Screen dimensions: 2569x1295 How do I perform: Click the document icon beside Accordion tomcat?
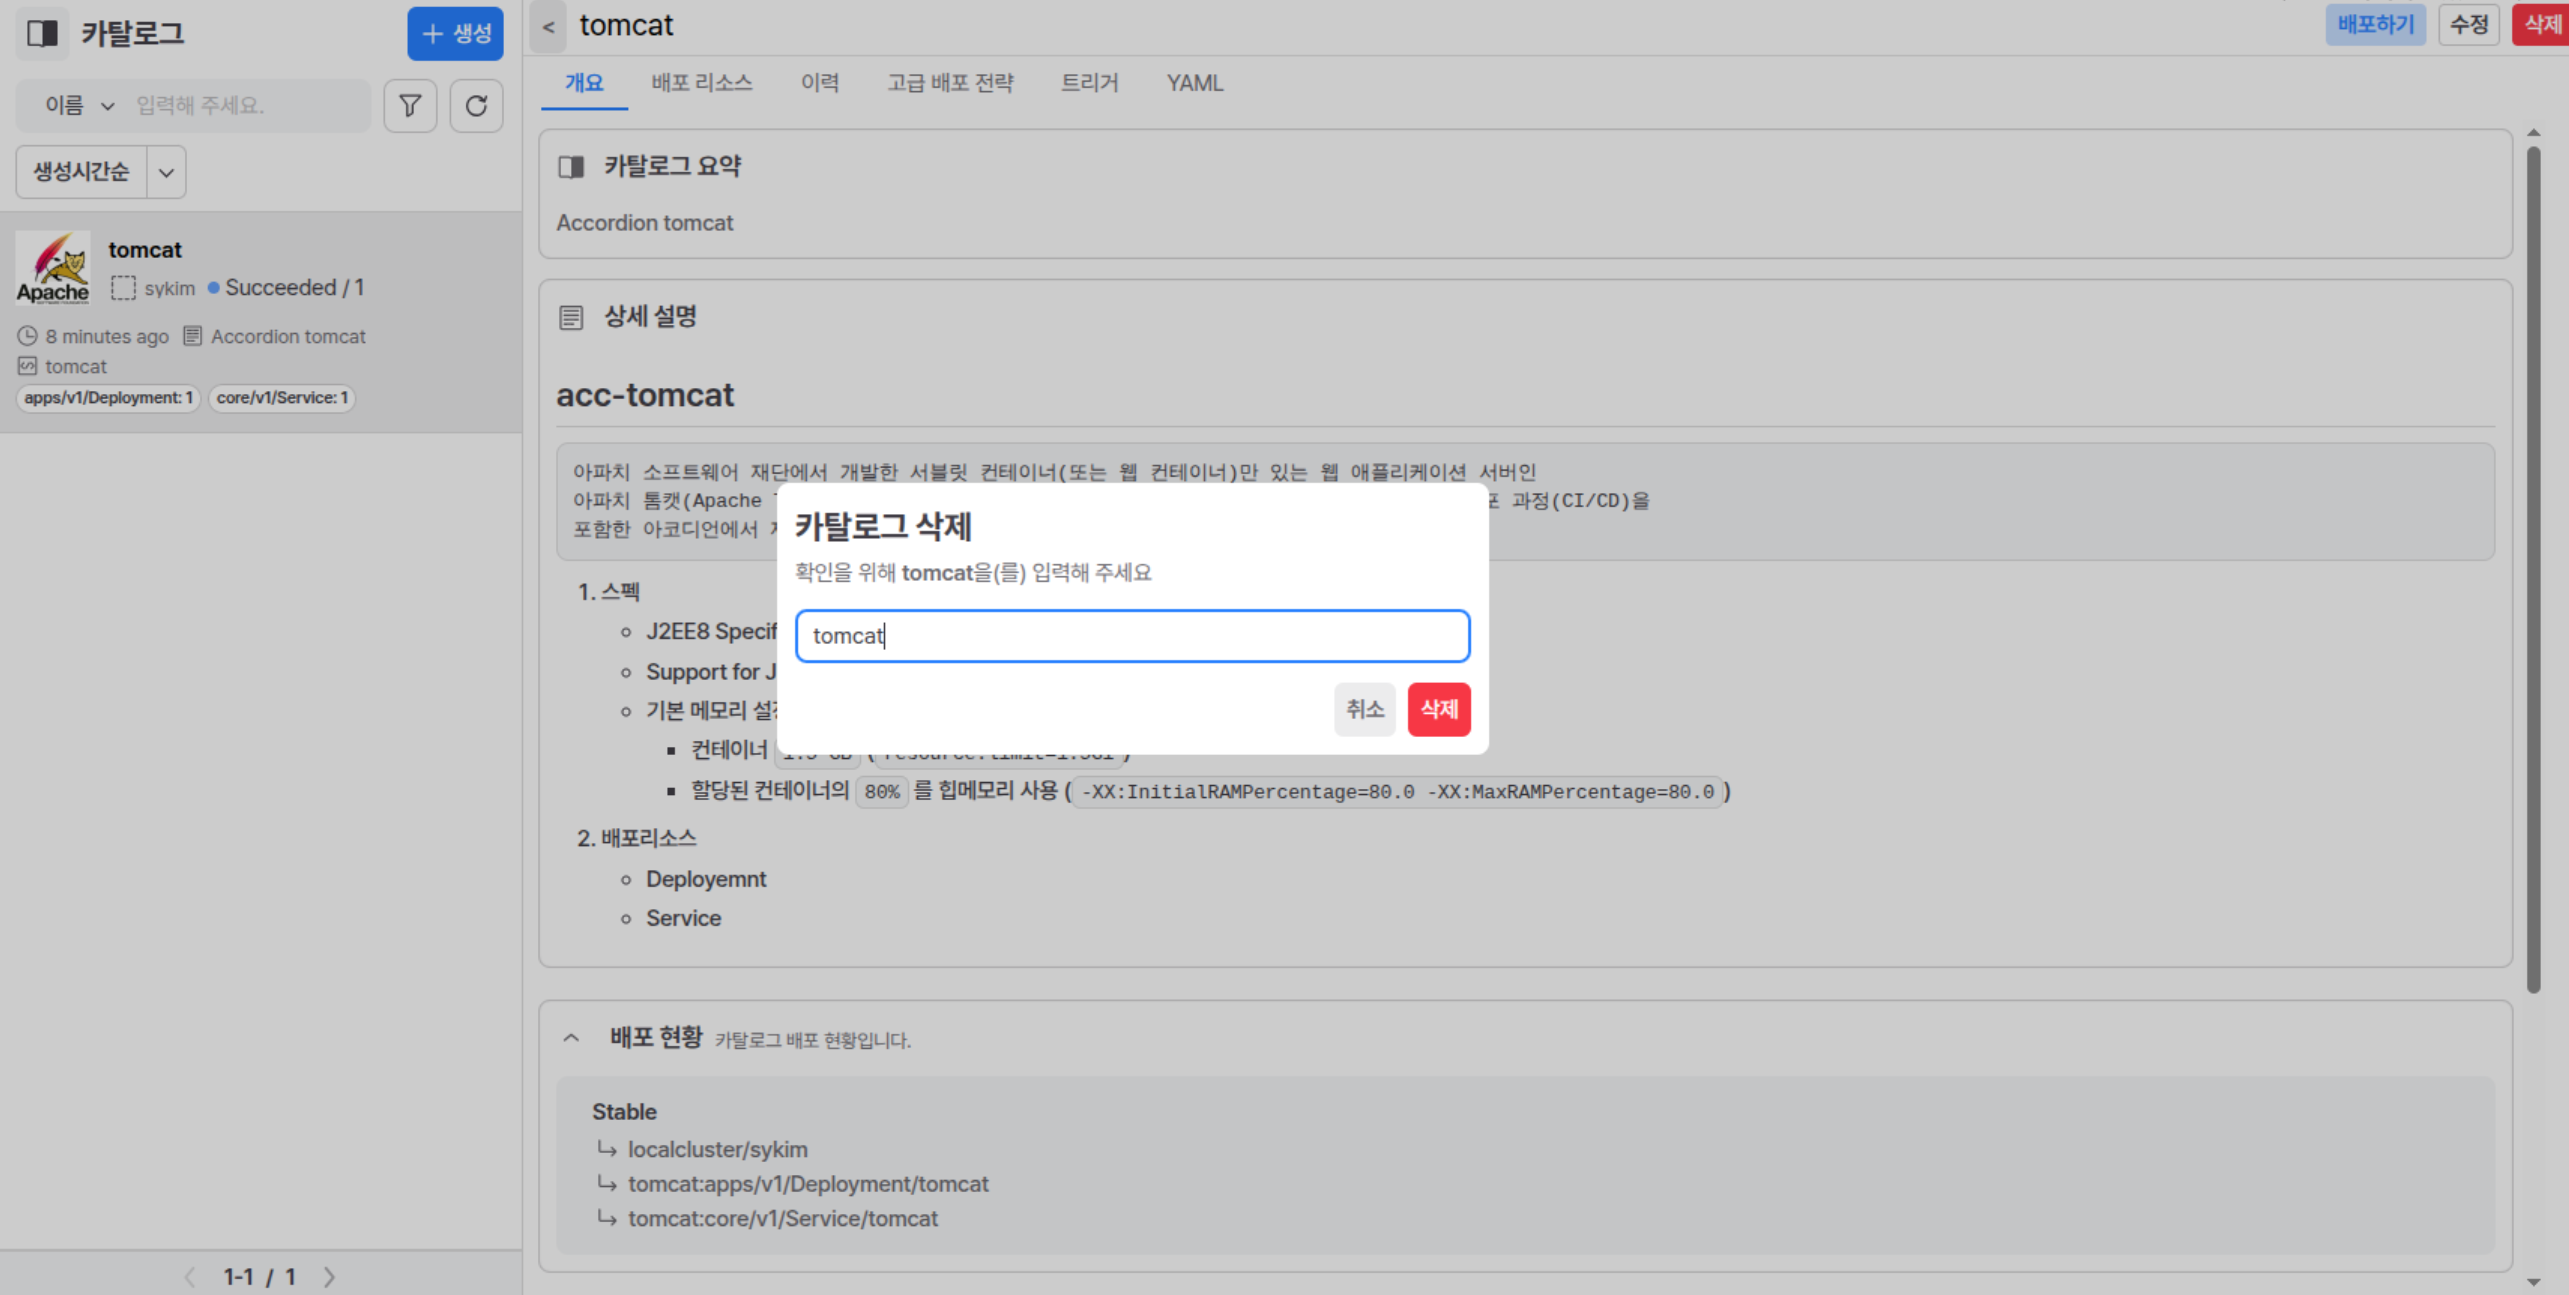click(x=192, y=336)
